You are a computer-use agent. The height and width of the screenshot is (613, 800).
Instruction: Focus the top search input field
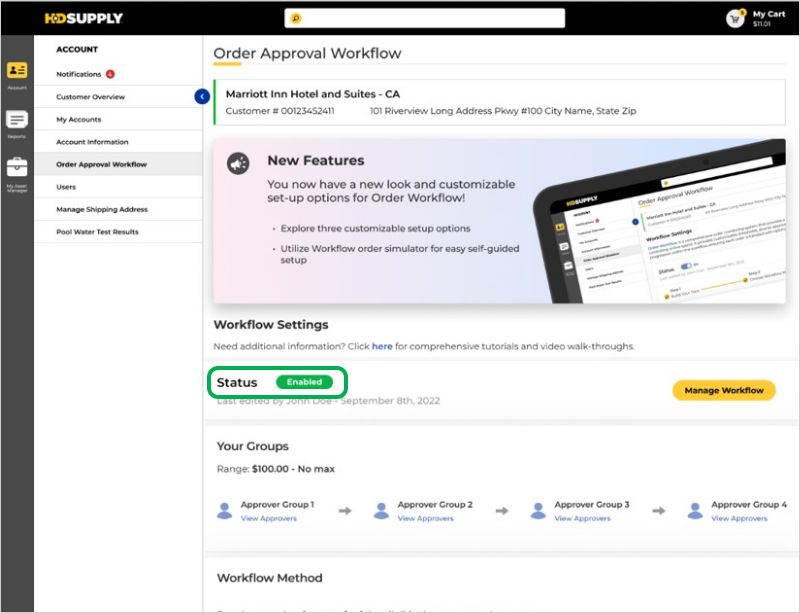coord(424,18)
